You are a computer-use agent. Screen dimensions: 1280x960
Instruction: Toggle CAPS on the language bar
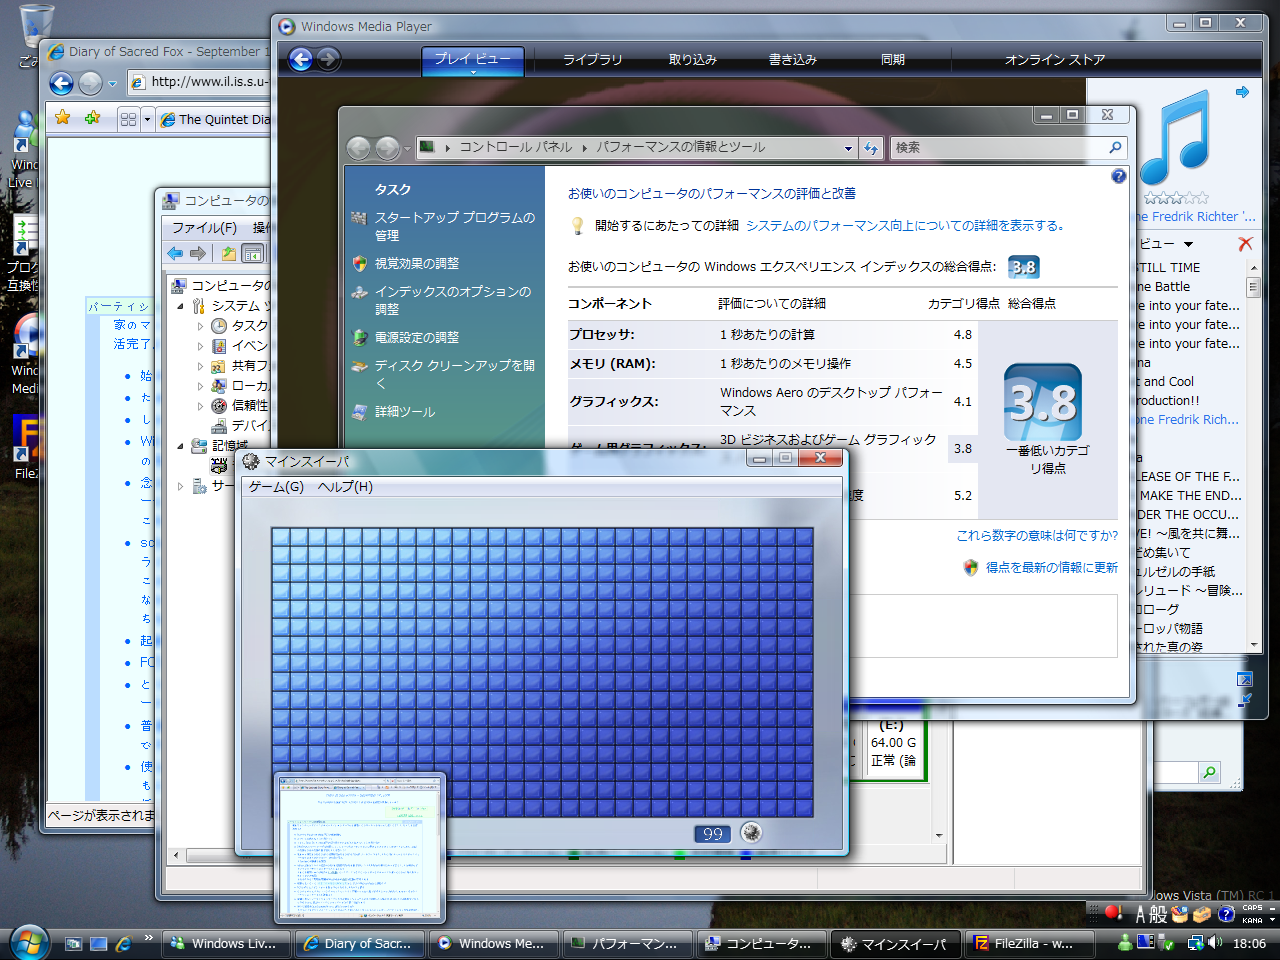click(1252, 908)
